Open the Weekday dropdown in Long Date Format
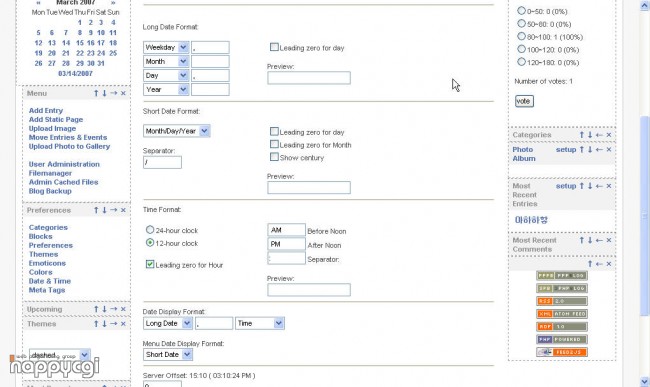 coord(166,47)
